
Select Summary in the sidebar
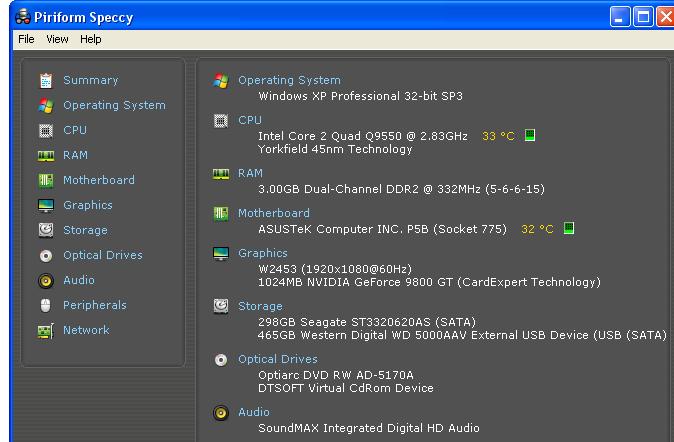[x=91, y=80]
